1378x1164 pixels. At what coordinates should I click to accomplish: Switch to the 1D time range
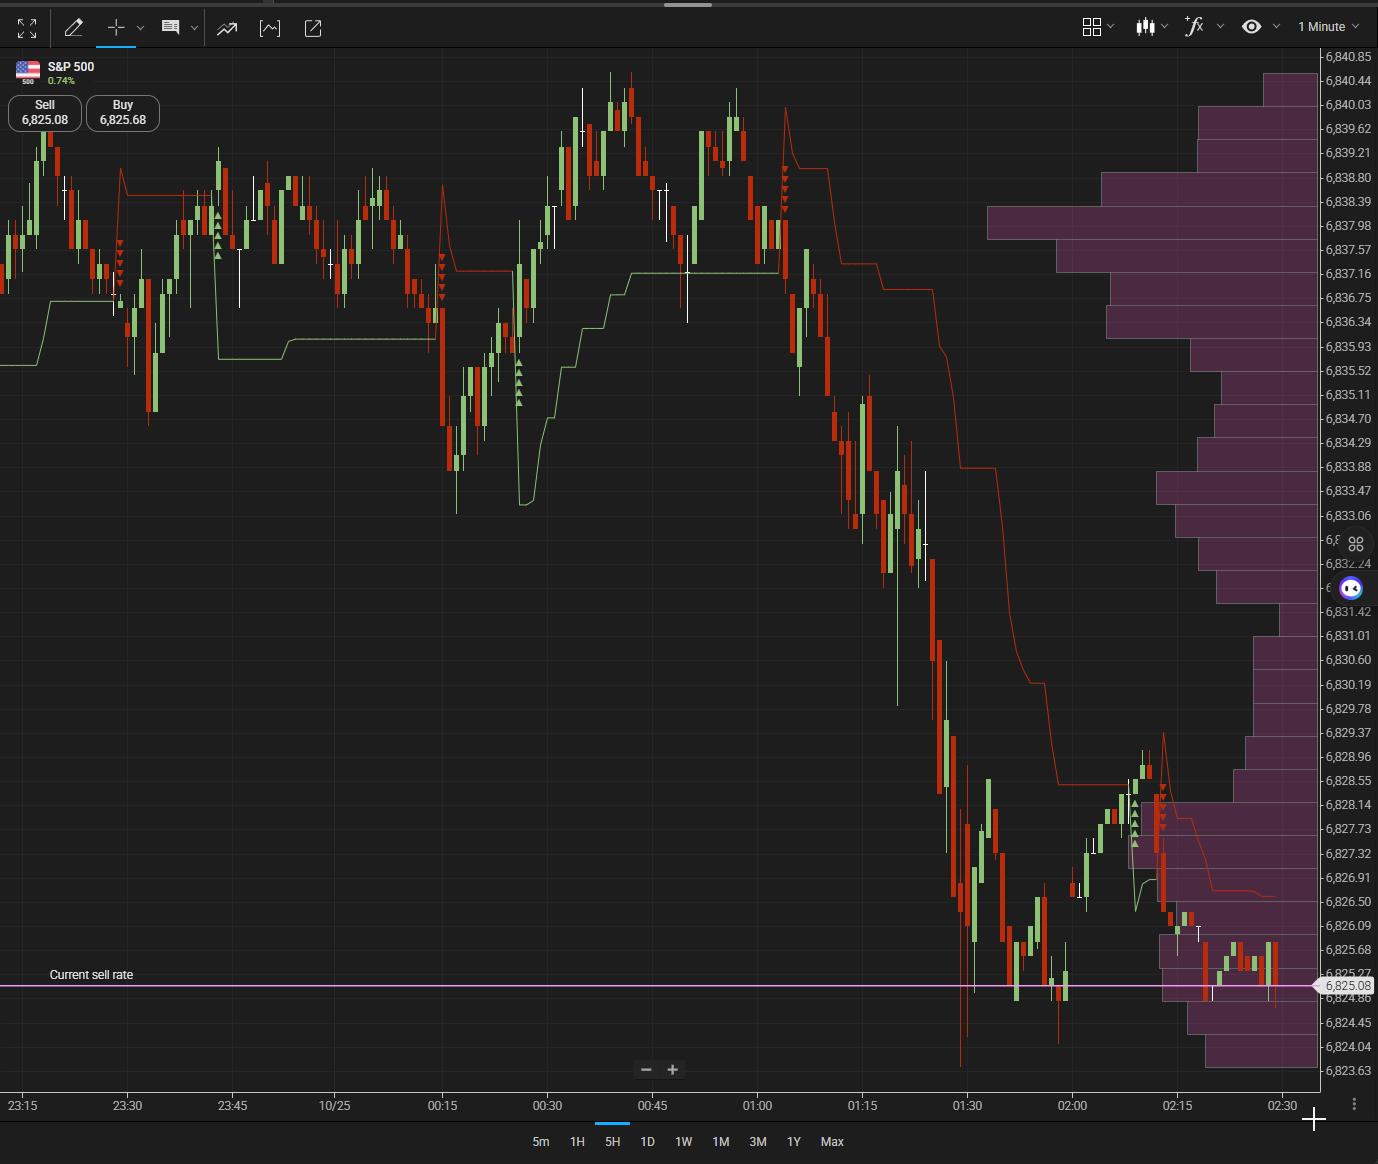[647, 1142]
